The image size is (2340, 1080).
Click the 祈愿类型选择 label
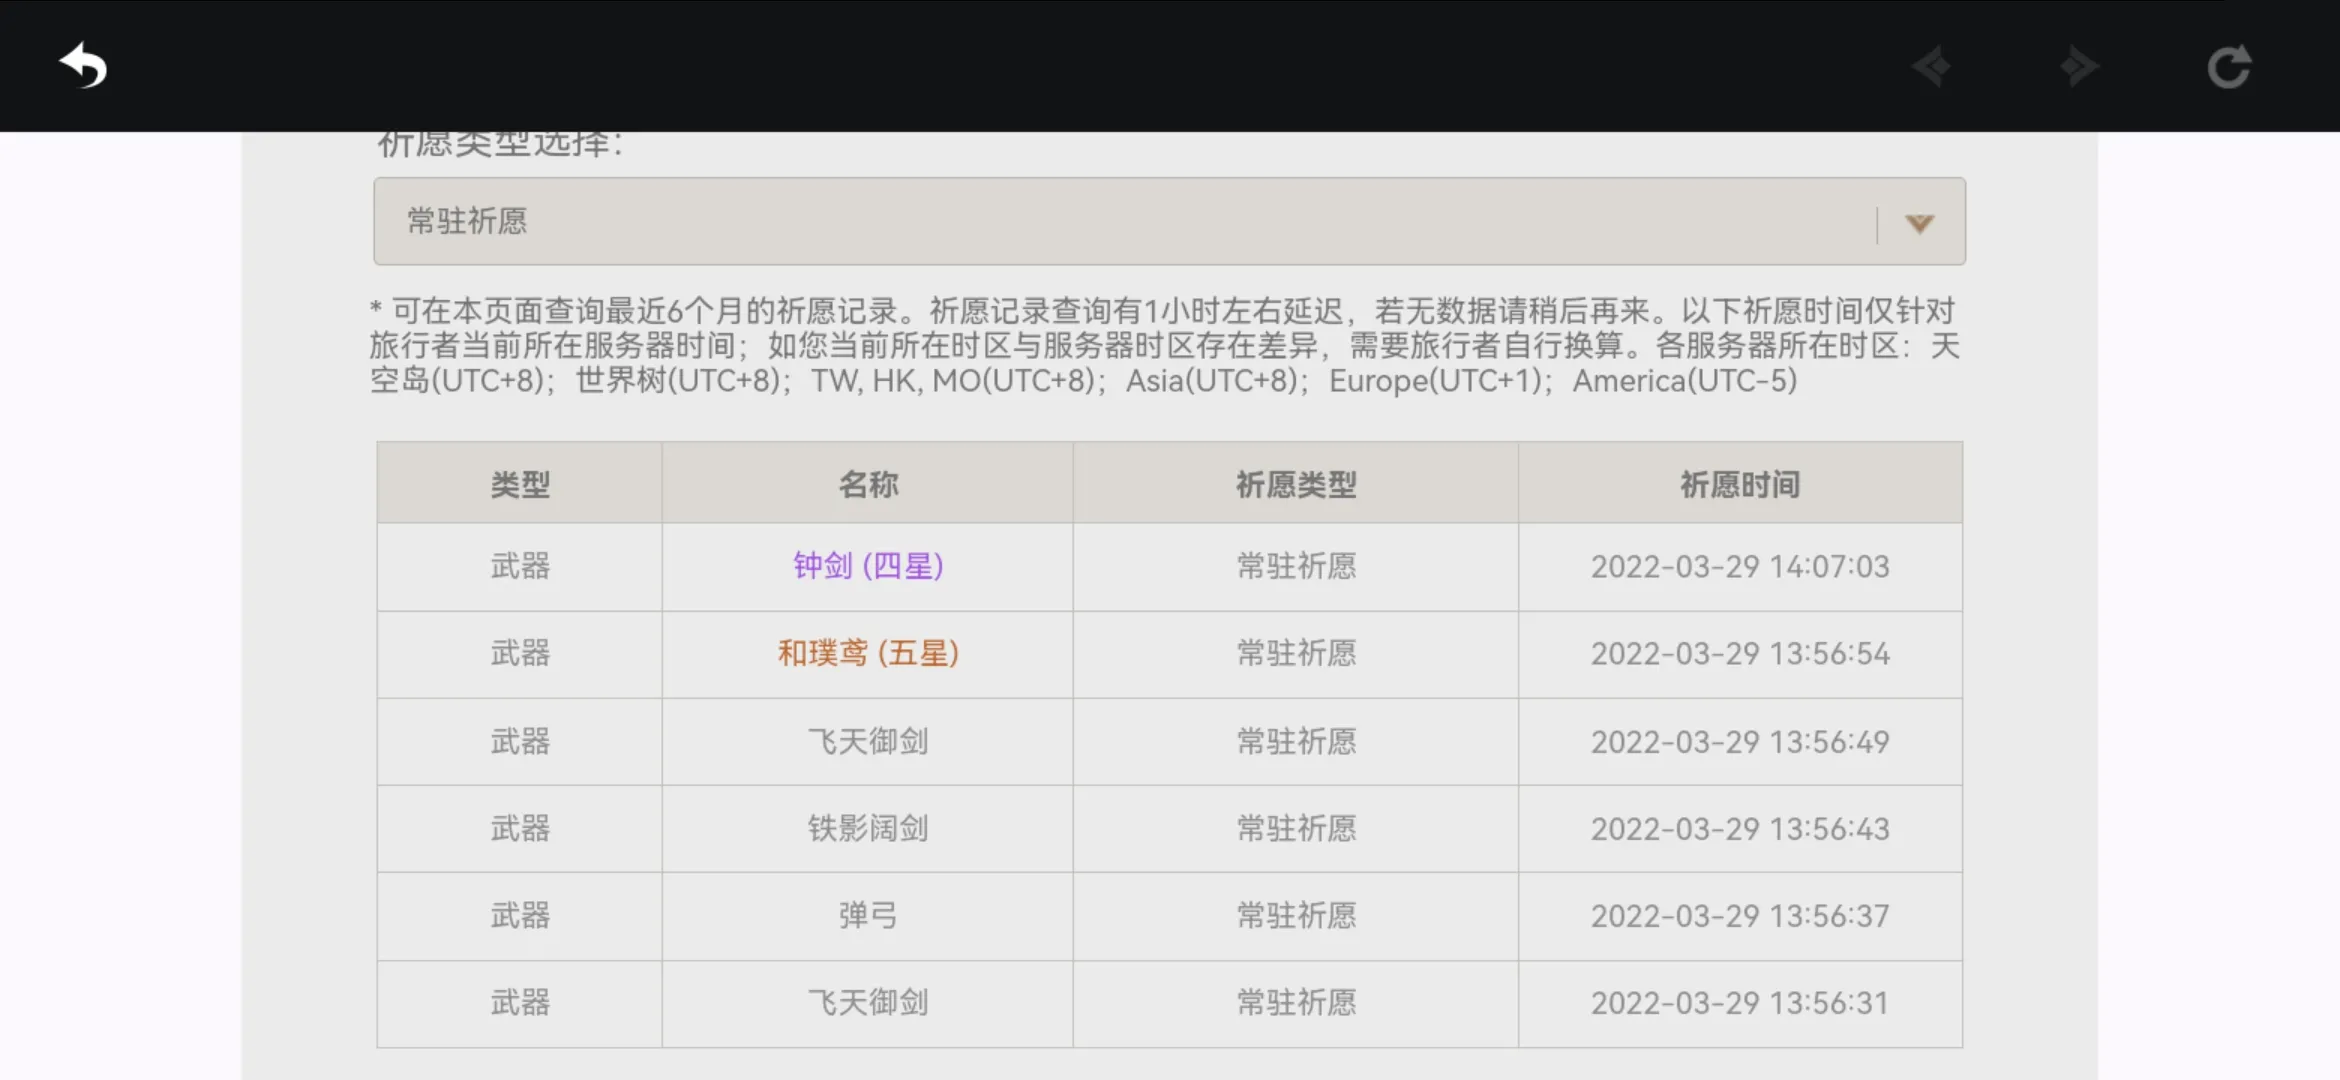pyautogui.click(x=500, y=145)
